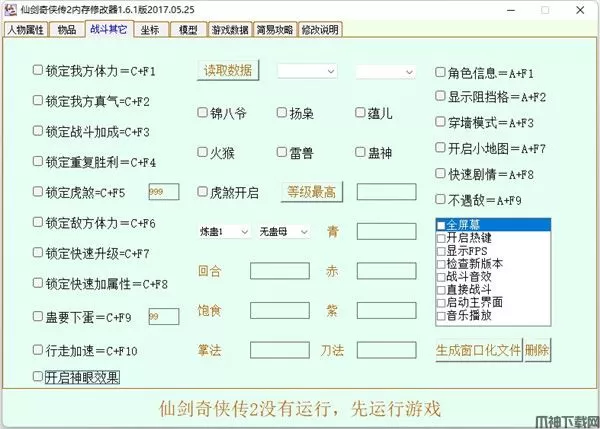Image resolution: width=600 pixels, height=429 pixels.
Task: Expand the 炼蛊1 dropdown
Action: 224,232
